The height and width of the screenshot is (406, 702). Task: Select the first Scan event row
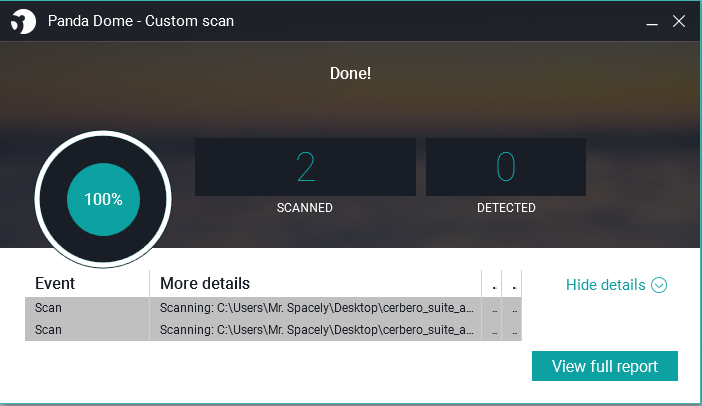(273, 308)
